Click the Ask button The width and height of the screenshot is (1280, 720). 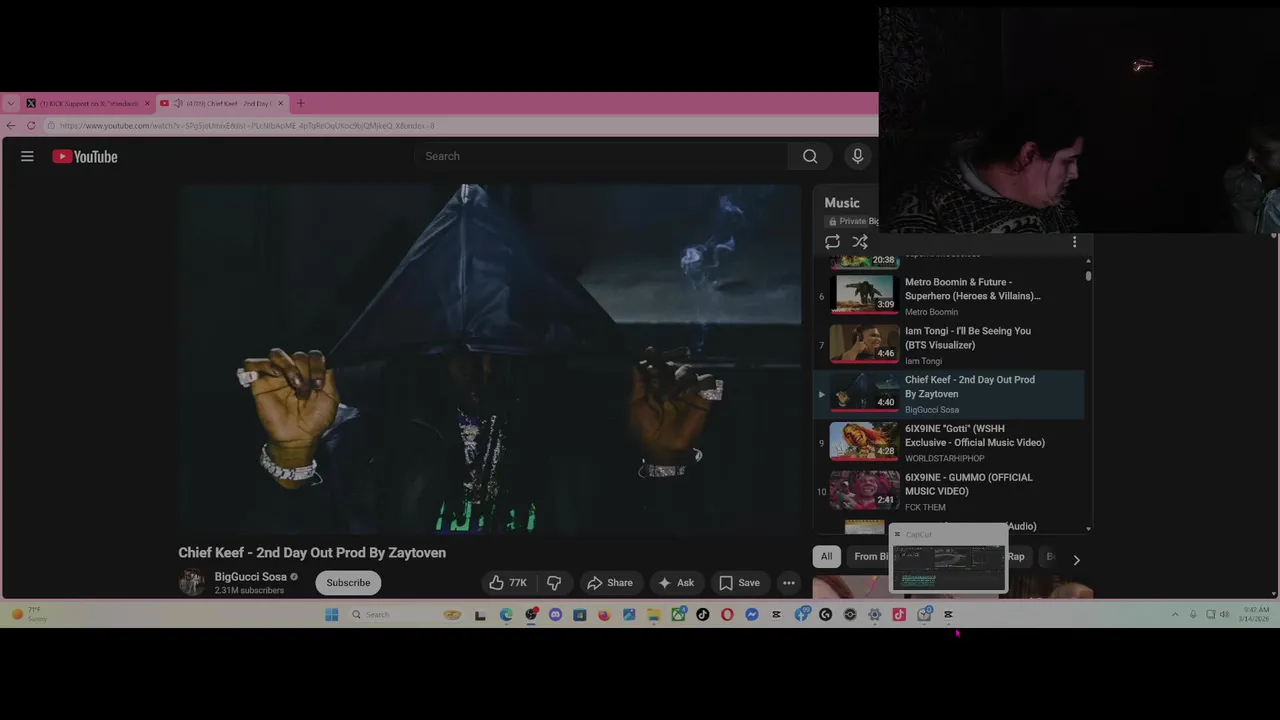676,582
